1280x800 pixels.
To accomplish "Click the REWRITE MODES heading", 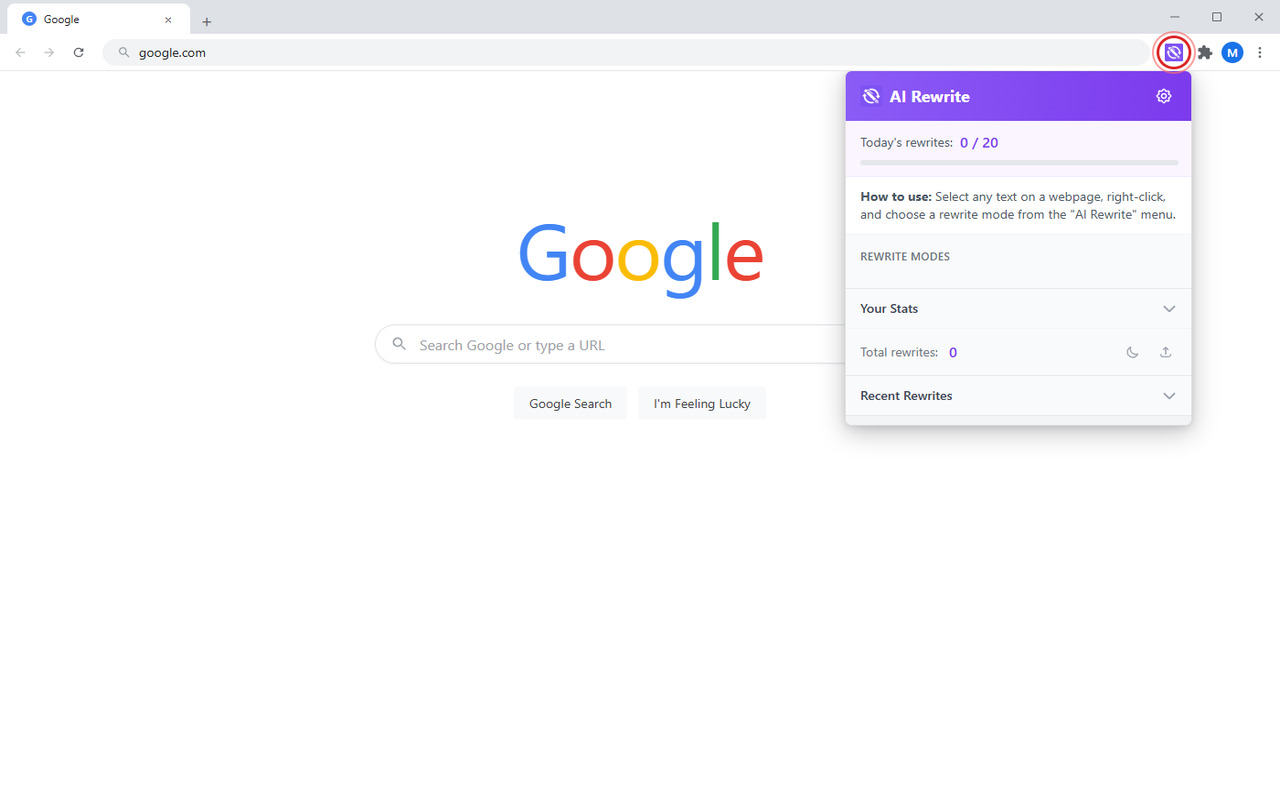I will click(x=905, y=257).
